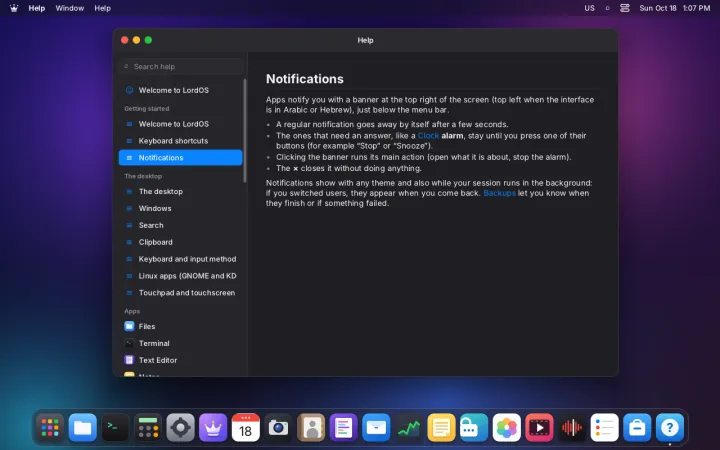Open the Text Editor app help entry

[180, 360]
